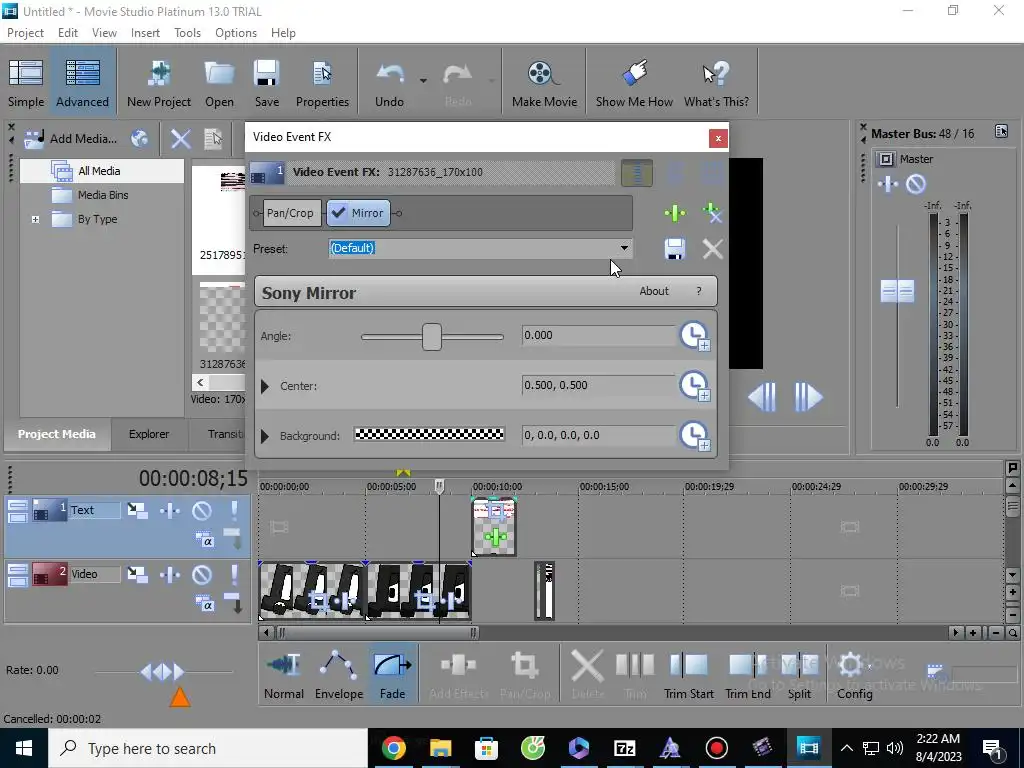
Task: Select the Envelope edit tool
Action: click(339, 674)
